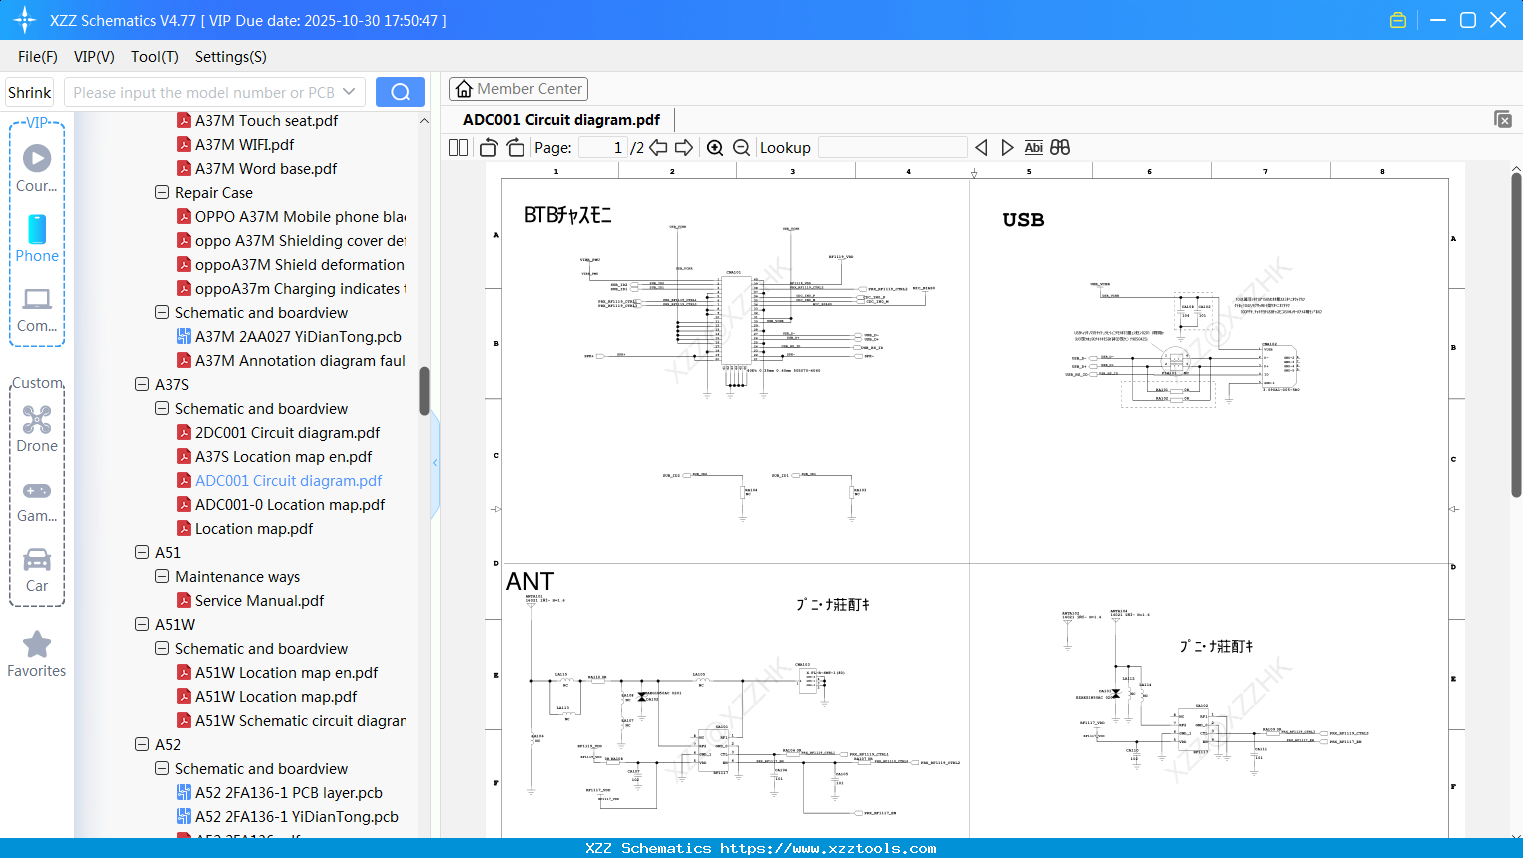1523x858 pixels.
Task: Go to the previous page arrow
Action: [x=658, y=148]
